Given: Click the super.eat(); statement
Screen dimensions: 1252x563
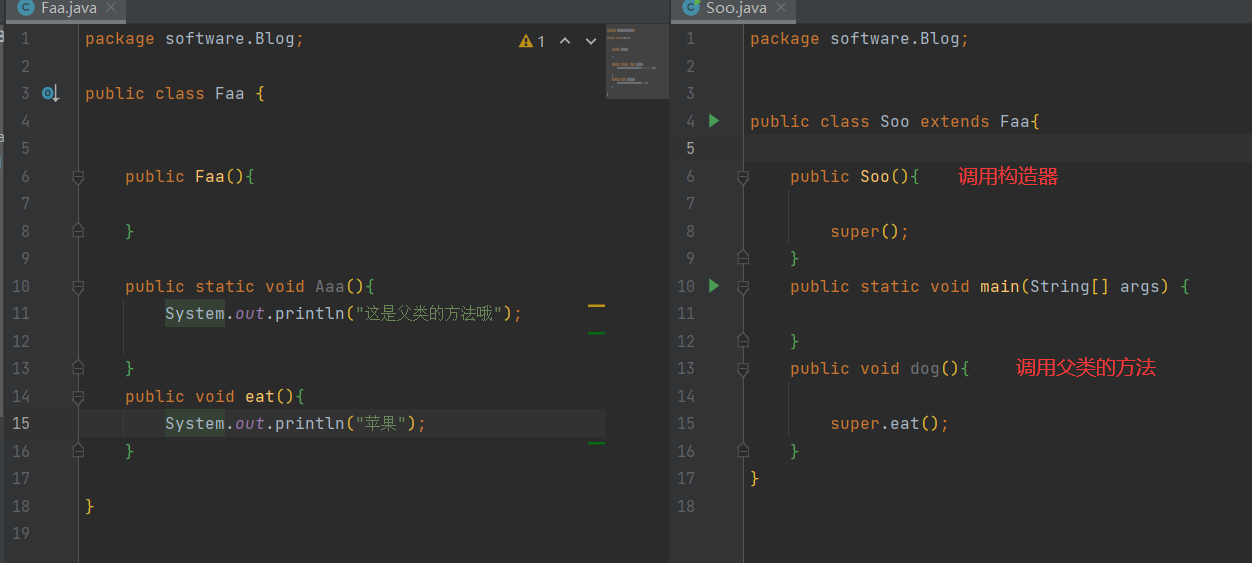Looking at the screenshot, I should [889, 424].
